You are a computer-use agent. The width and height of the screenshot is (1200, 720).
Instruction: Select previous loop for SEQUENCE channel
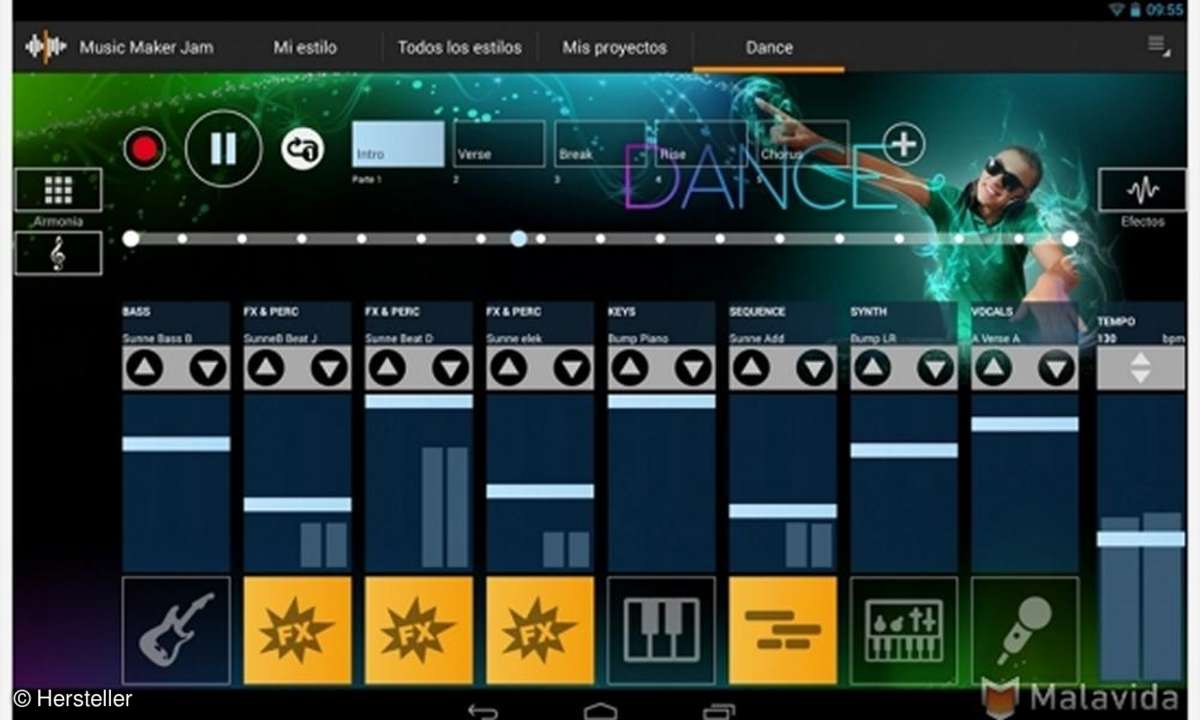pyautogui.click(x=751, y=369)
